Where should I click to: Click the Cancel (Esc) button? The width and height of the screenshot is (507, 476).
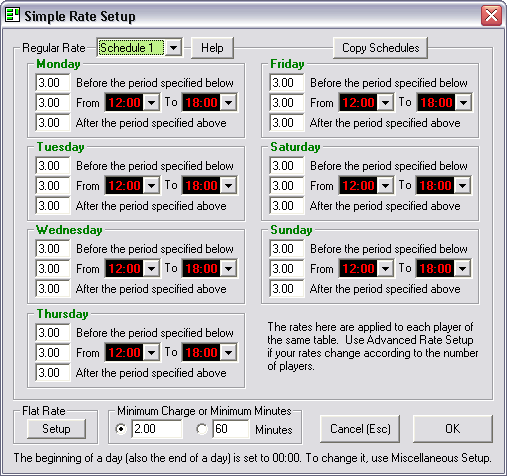[x=360, y=429]
